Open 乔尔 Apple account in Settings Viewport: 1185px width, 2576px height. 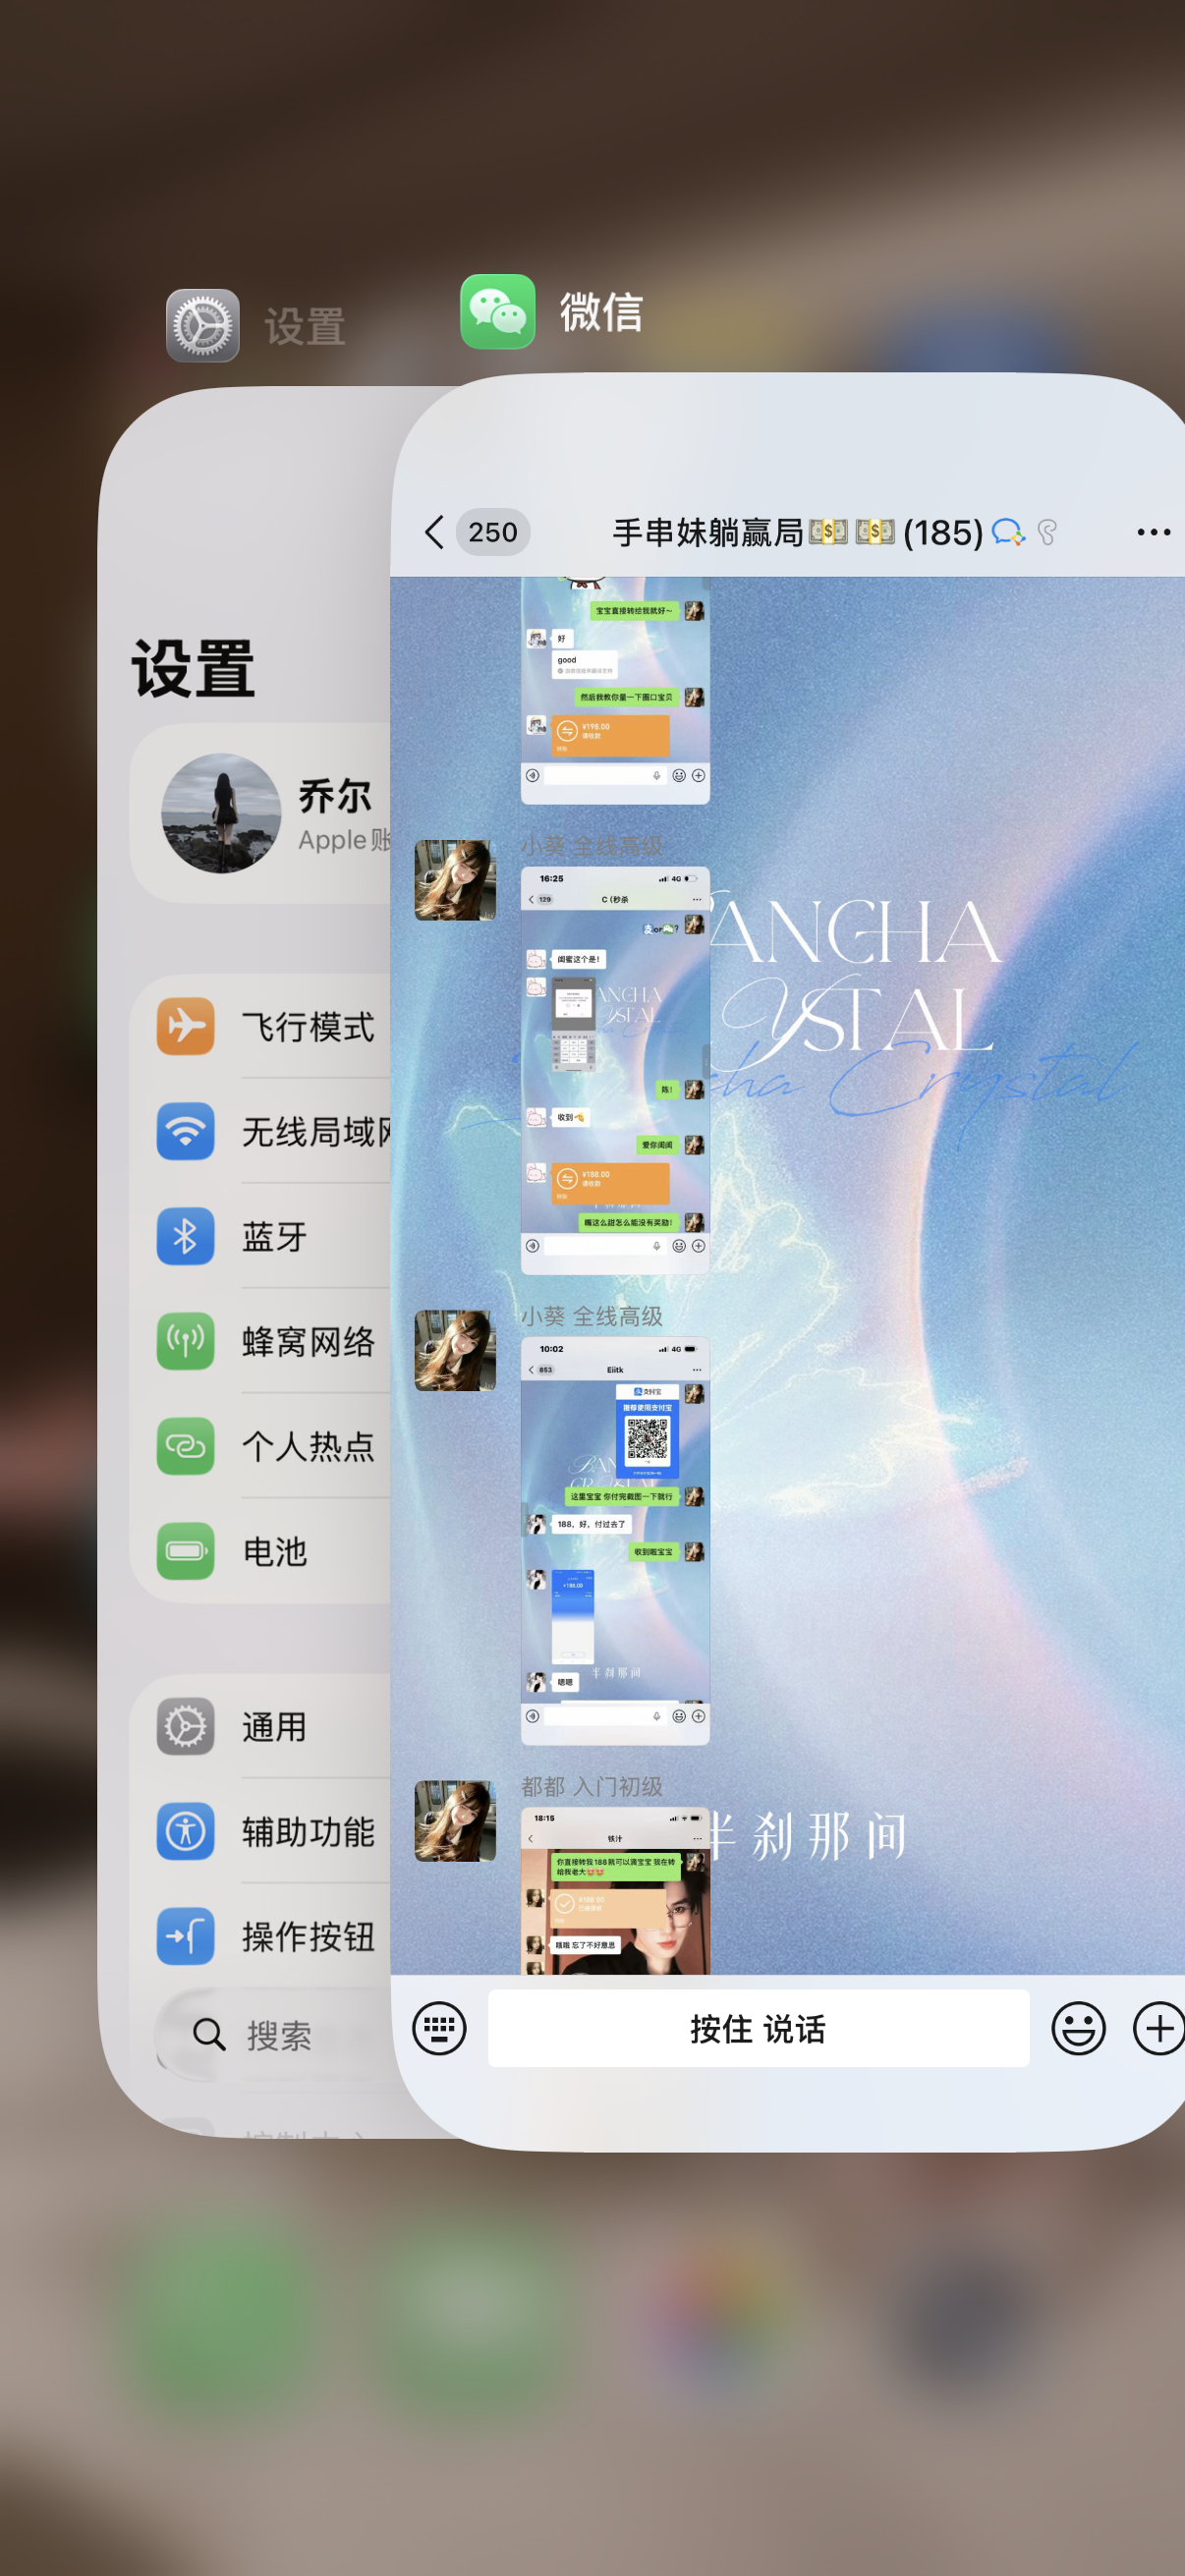[260, 813]
